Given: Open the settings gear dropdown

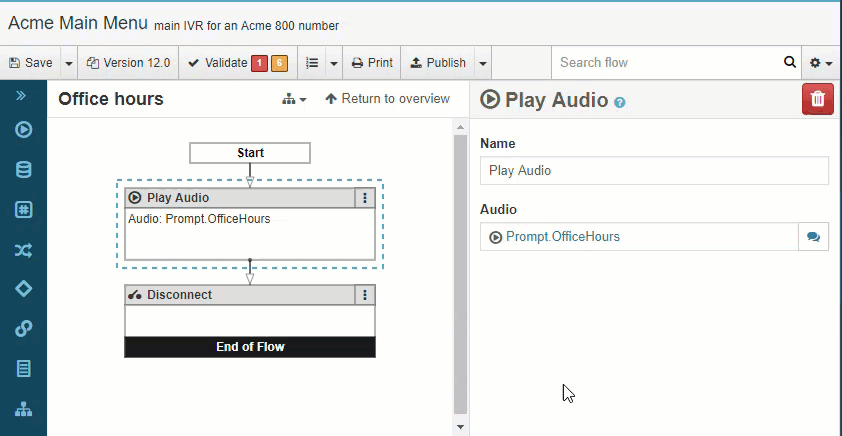Looking at the screenshot, I should [821, 63].
